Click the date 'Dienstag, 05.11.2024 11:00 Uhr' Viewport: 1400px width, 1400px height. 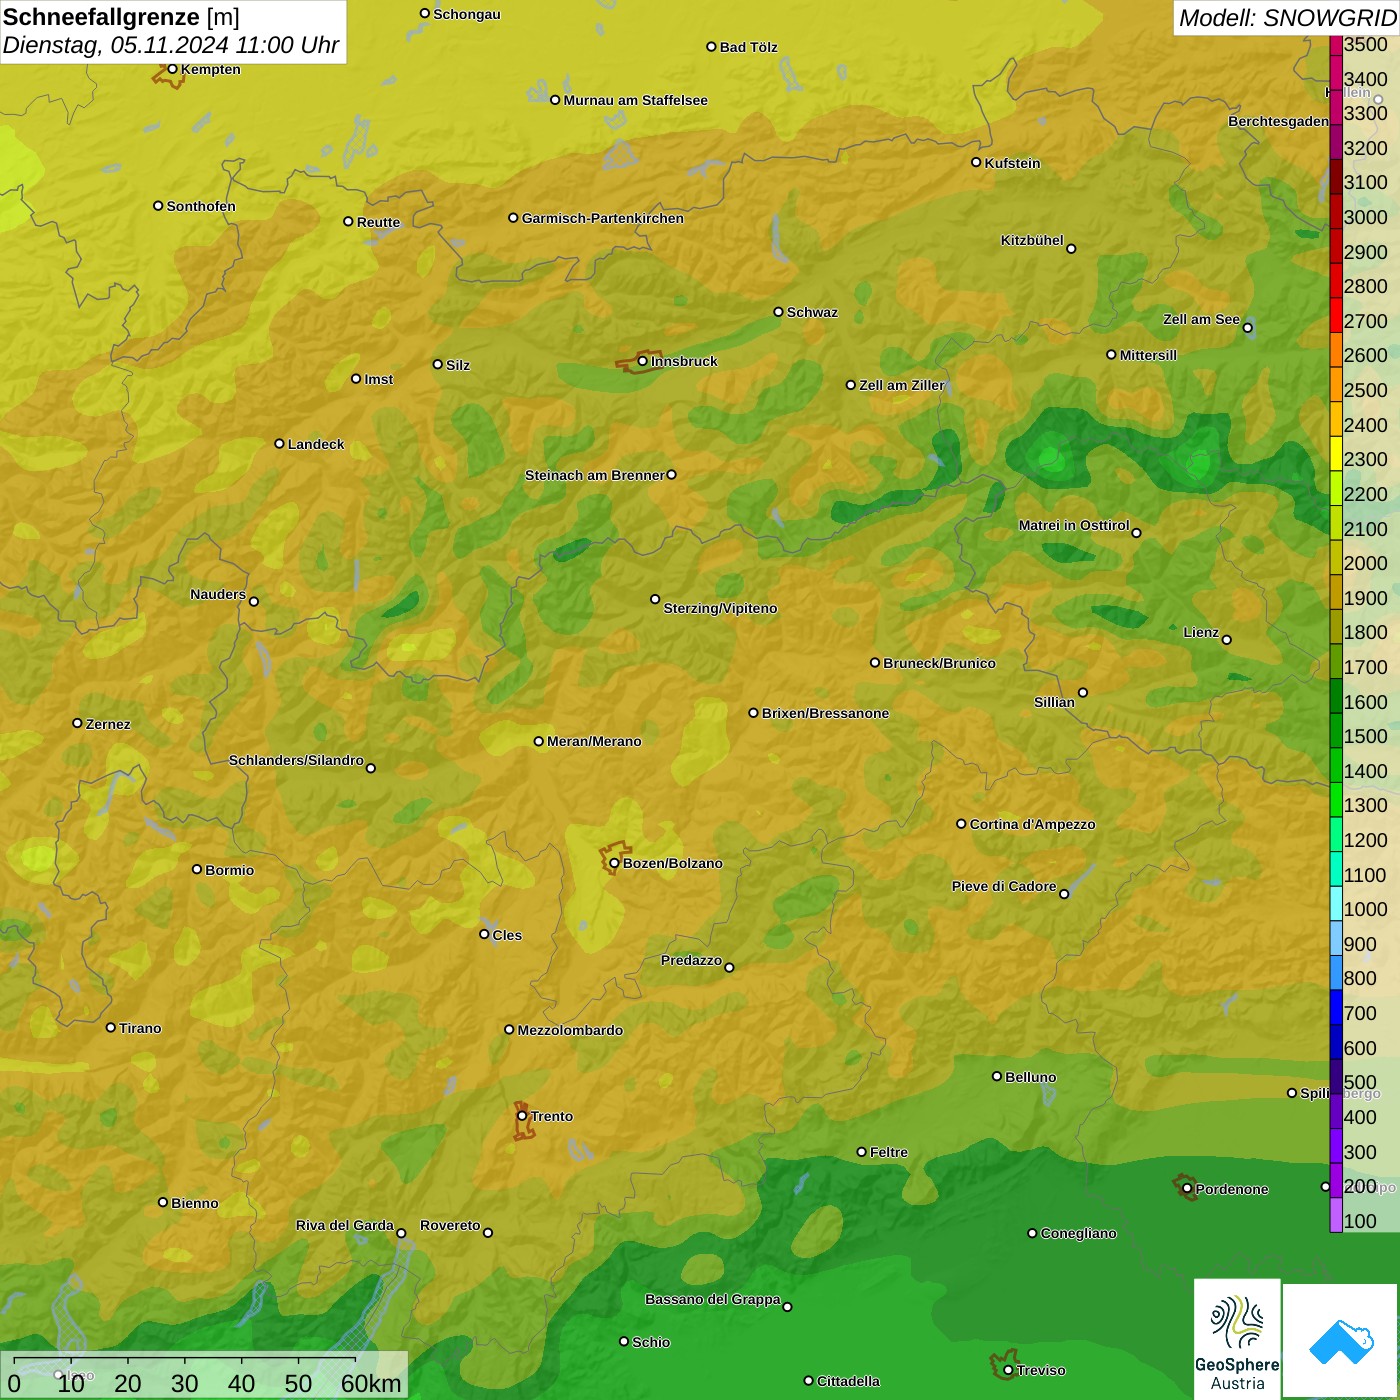tap(171, 45)
